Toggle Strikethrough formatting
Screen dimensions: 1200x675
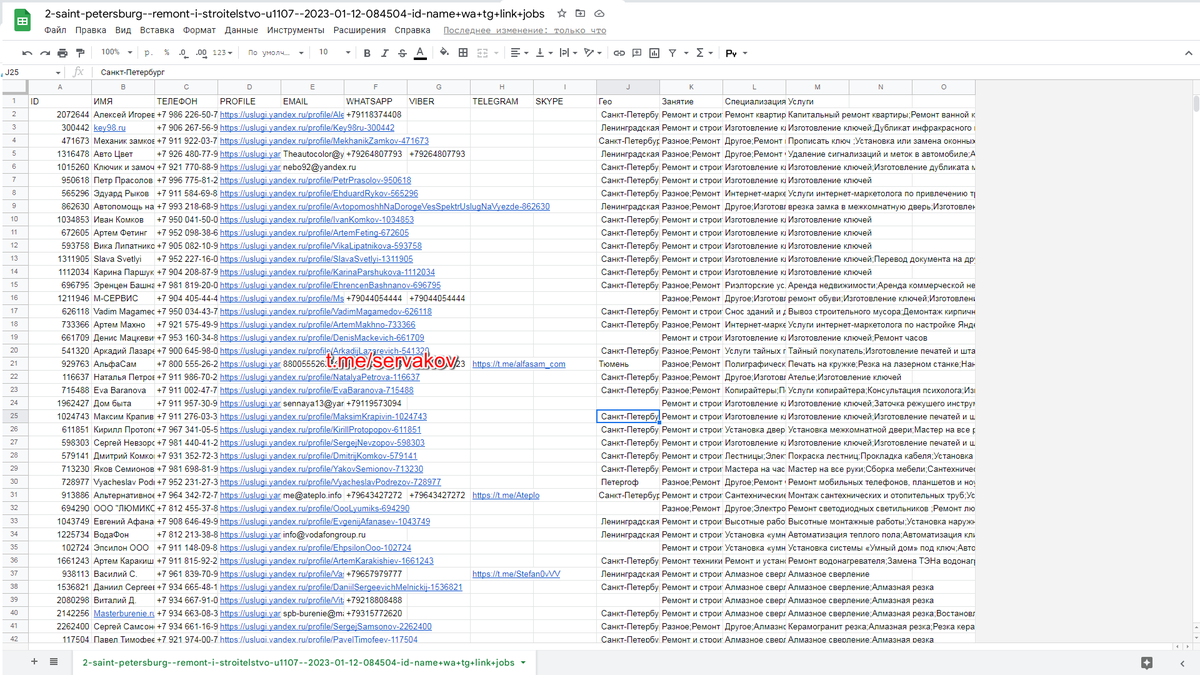tap(402, 53)
